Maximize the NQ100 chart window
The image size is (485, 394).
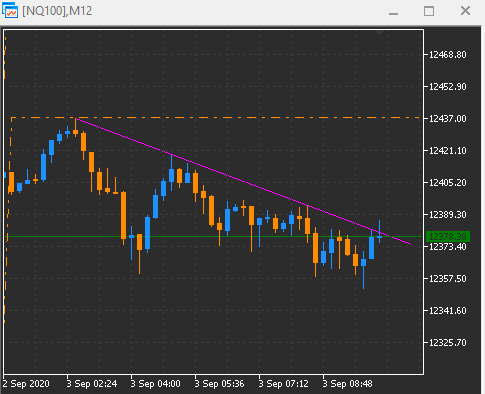pyautogui.click(x=429, y=11)
